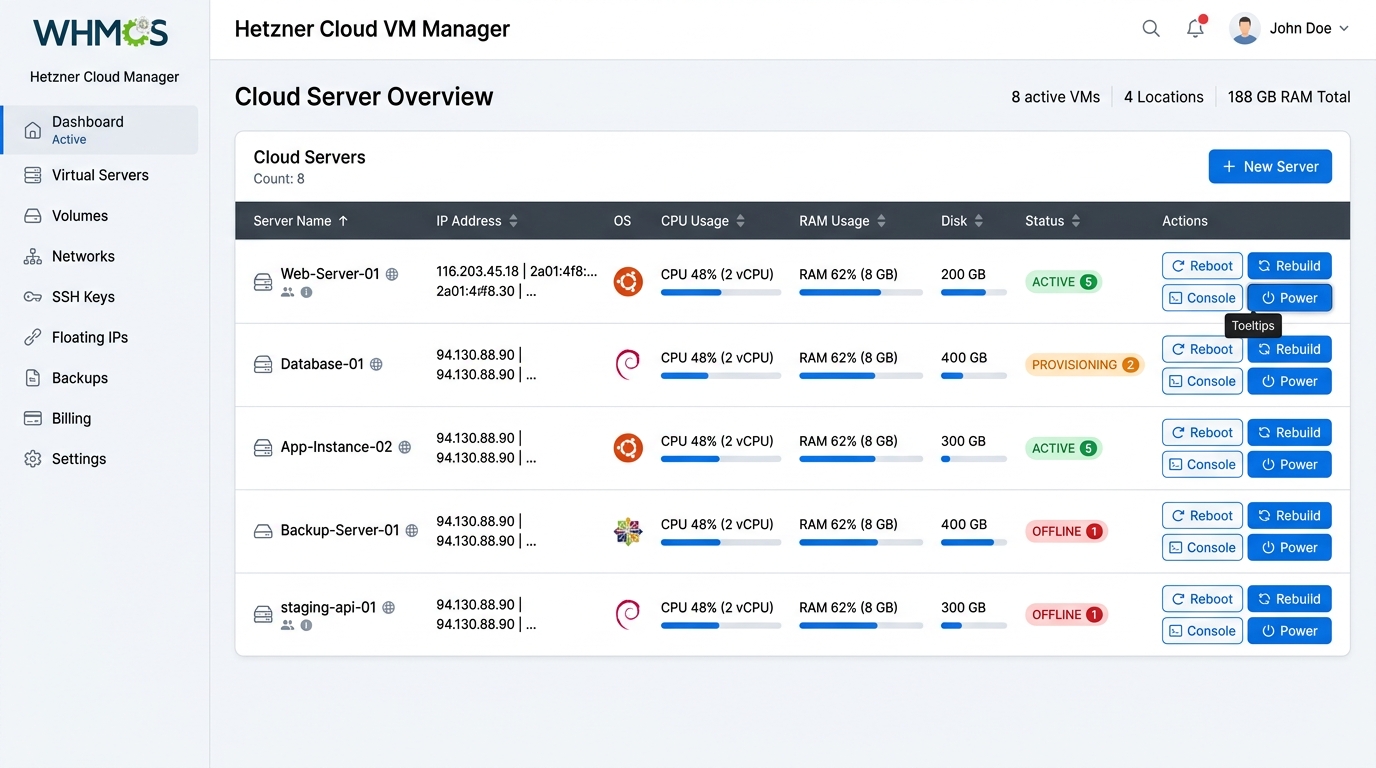Sort by Server Name column arrow
The width and height of the screenshot is (1376, 768).
(x=343, y=221)
